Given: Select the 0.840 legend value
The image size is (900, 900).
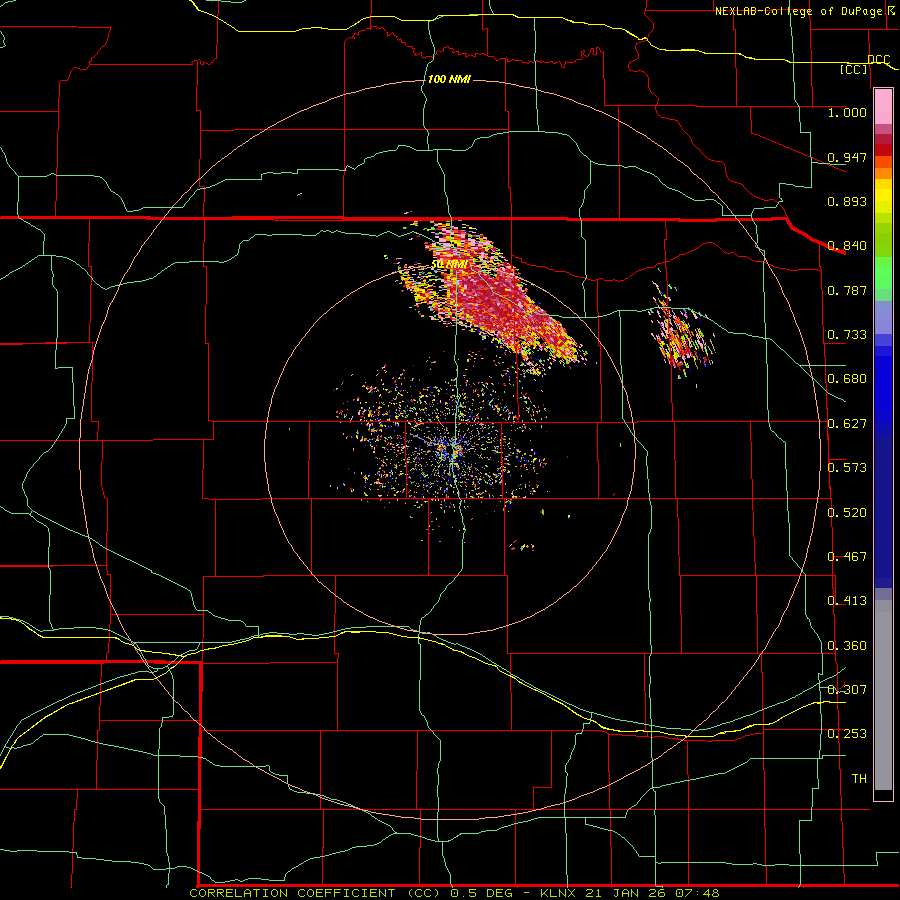Looking at the screenshot, I should (847, 246).
